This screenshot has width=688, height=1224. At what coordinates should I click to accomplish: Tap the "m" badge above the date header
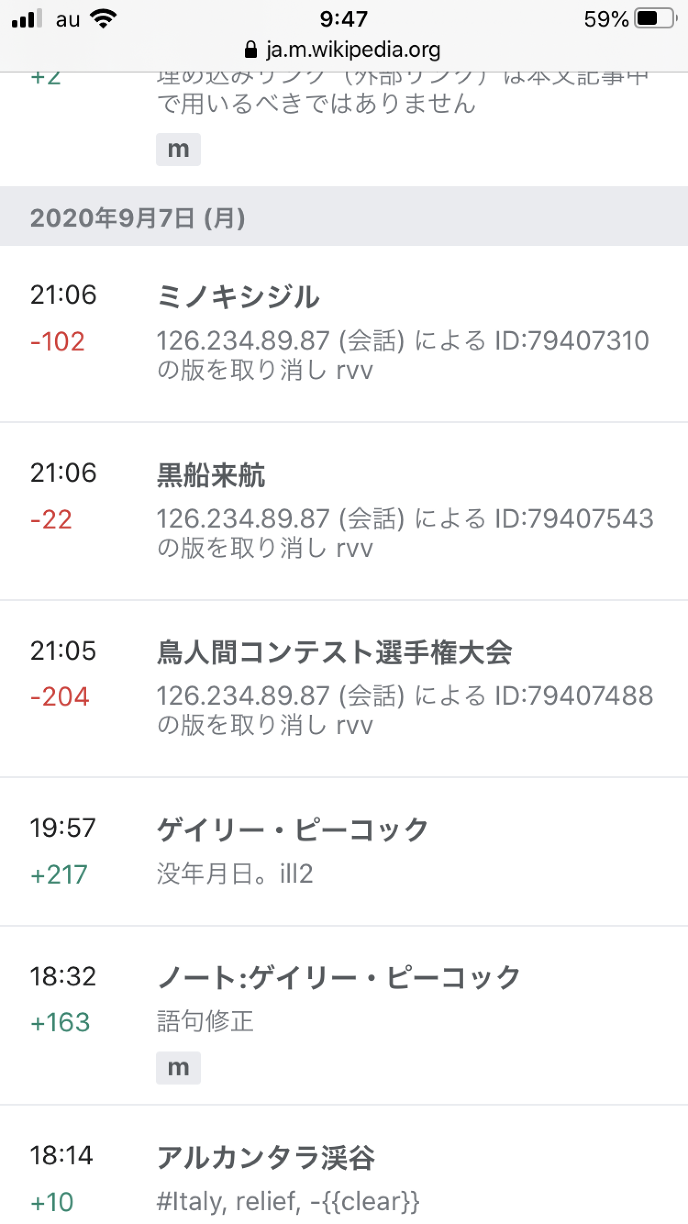pos(178,150)
